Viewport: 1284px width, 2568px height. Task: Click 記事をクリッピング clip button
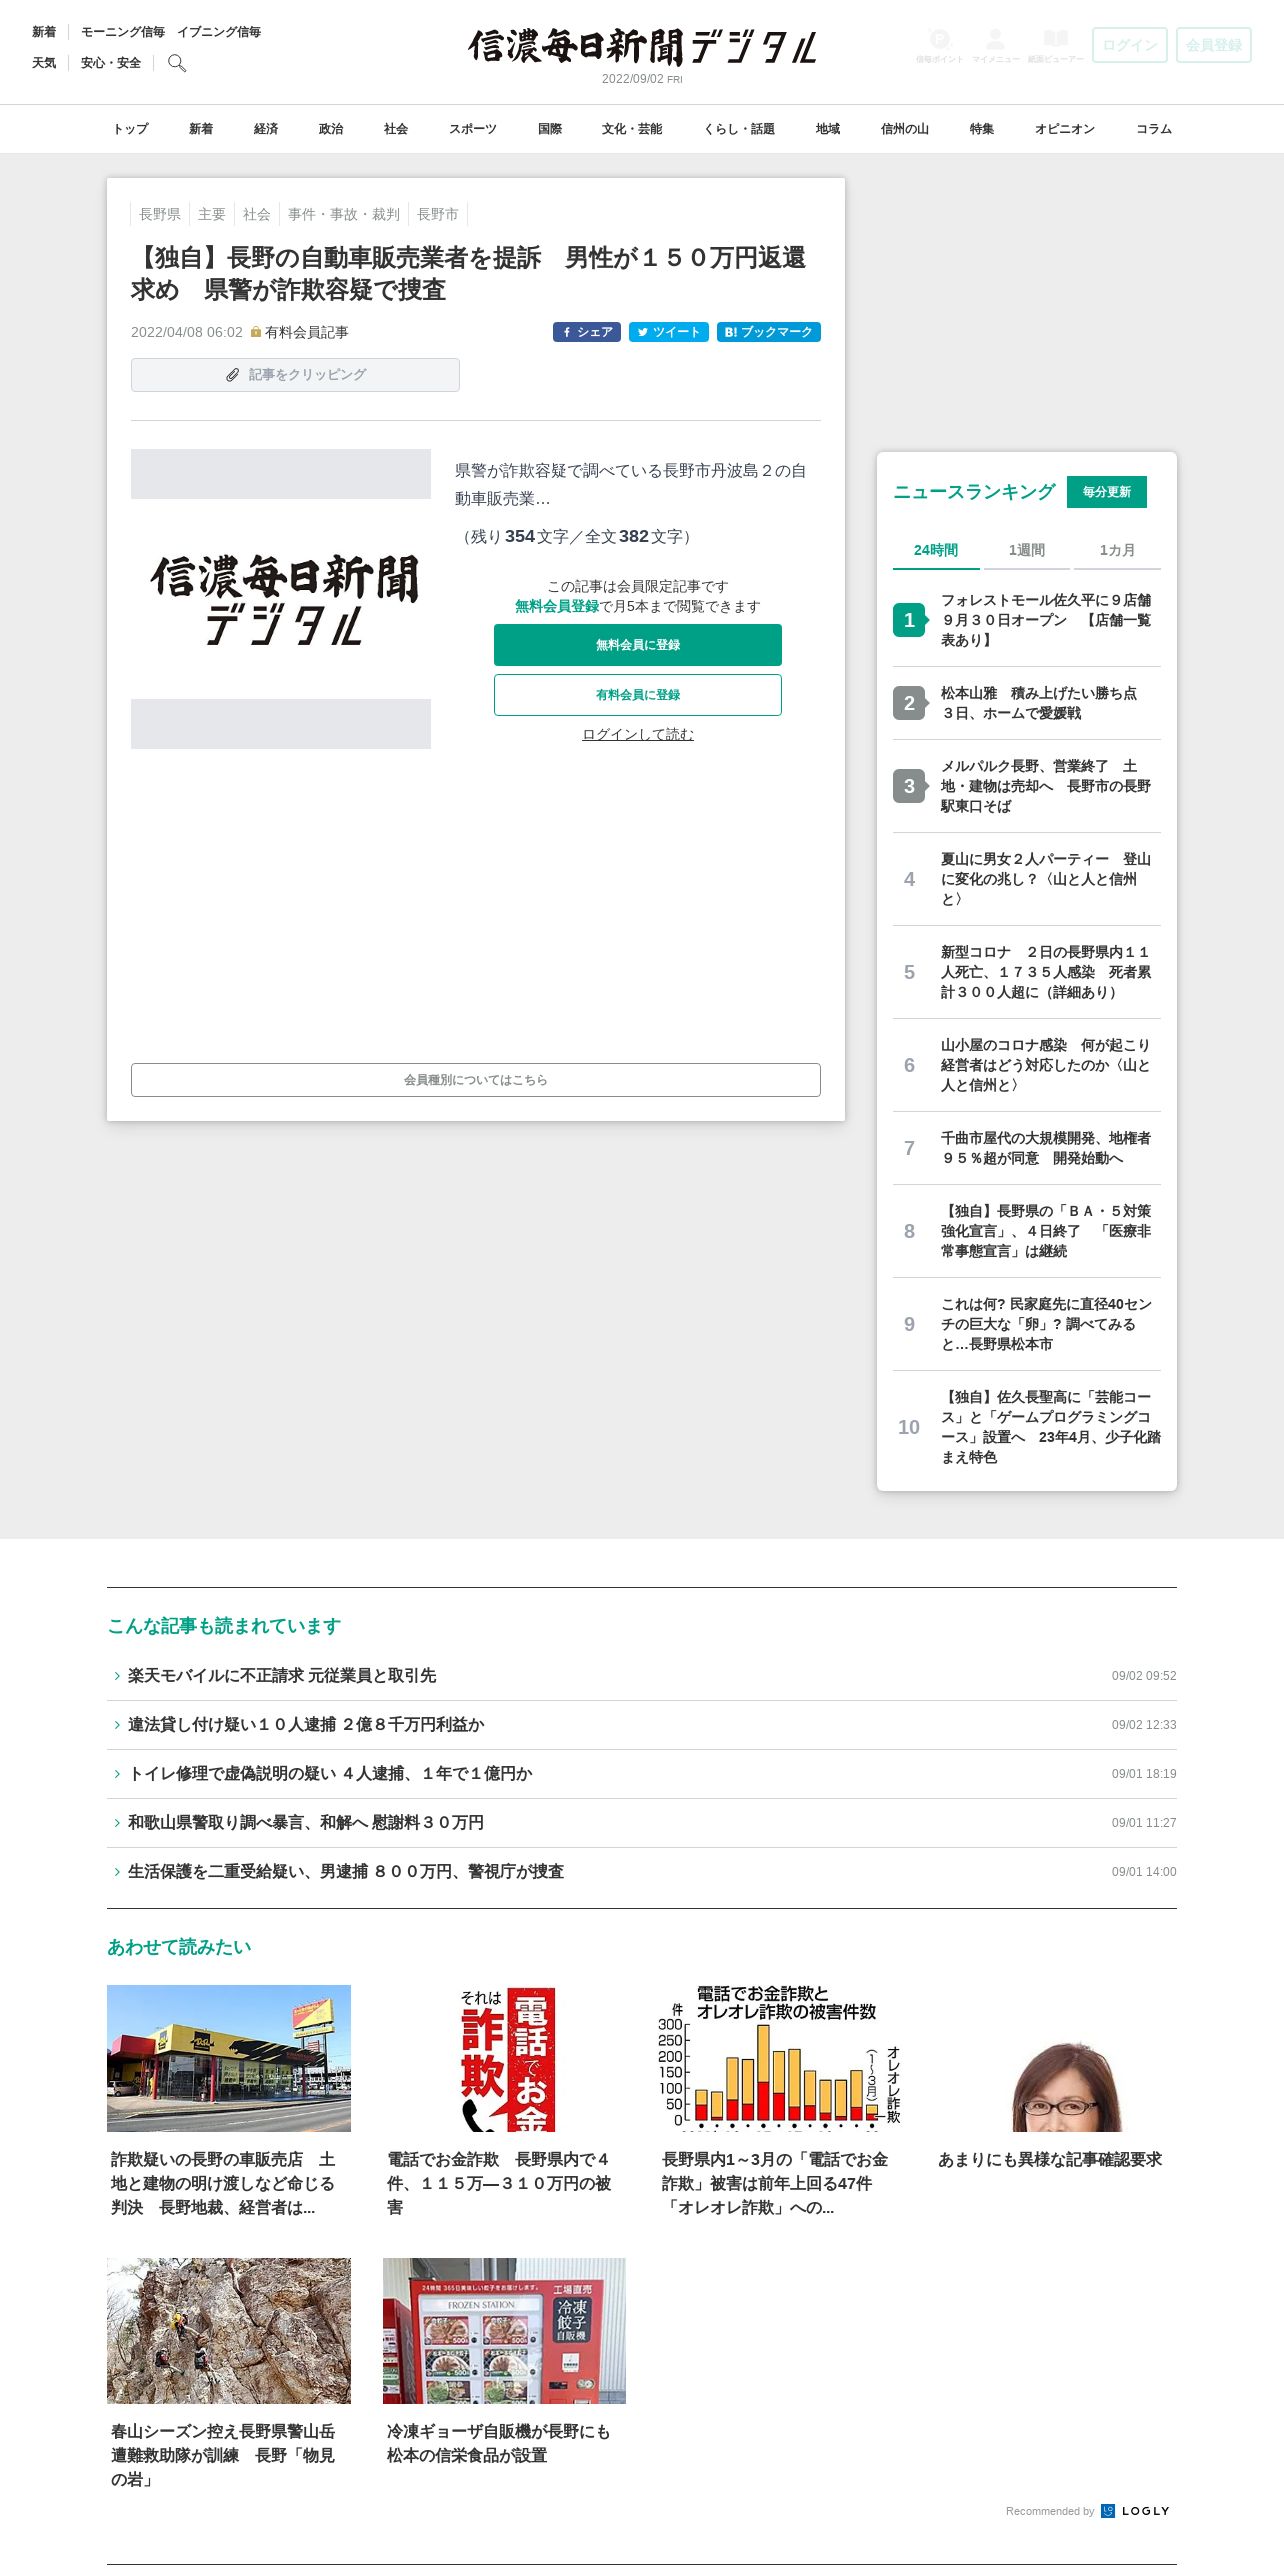(x=295, y=375)
